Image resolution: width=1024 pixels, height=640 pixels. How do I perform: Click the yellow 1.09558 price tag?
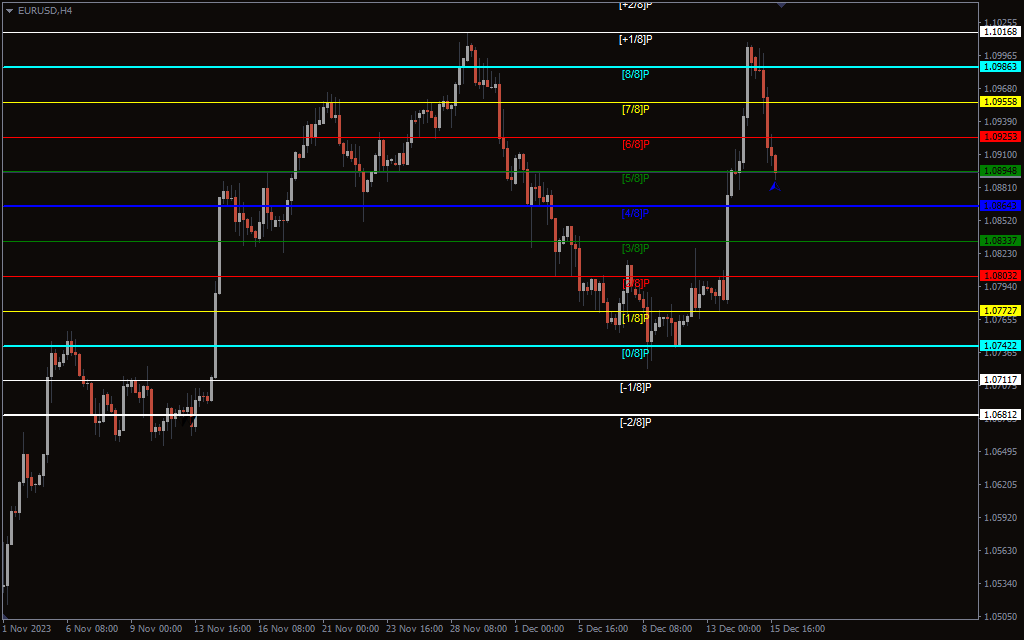coord(1000,102)
